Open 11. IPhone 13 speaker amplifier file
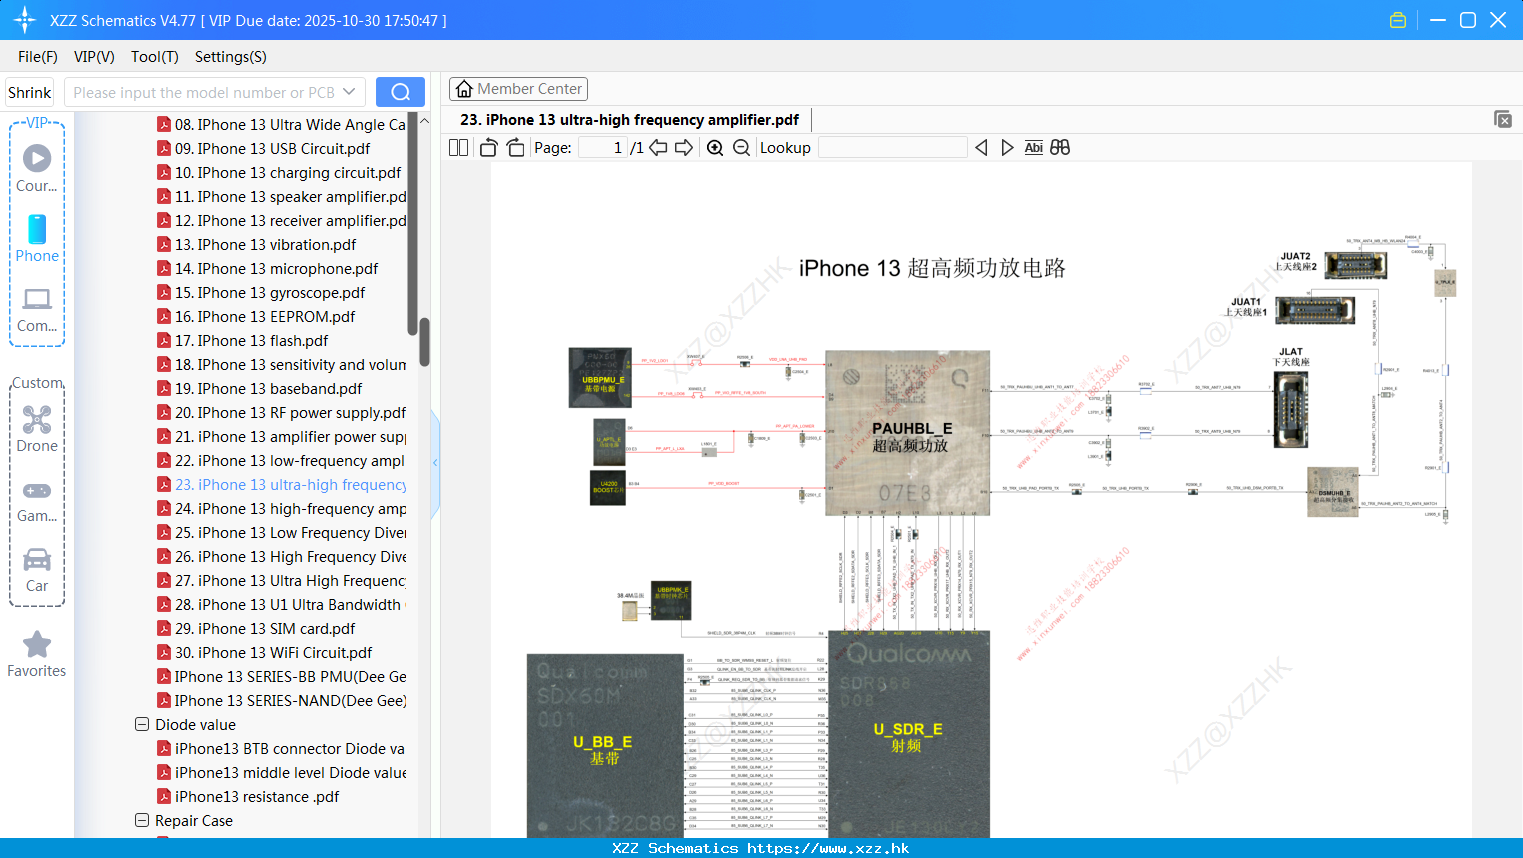The width and height of the screenshot is (1523, 858). (x=281, y=197)
